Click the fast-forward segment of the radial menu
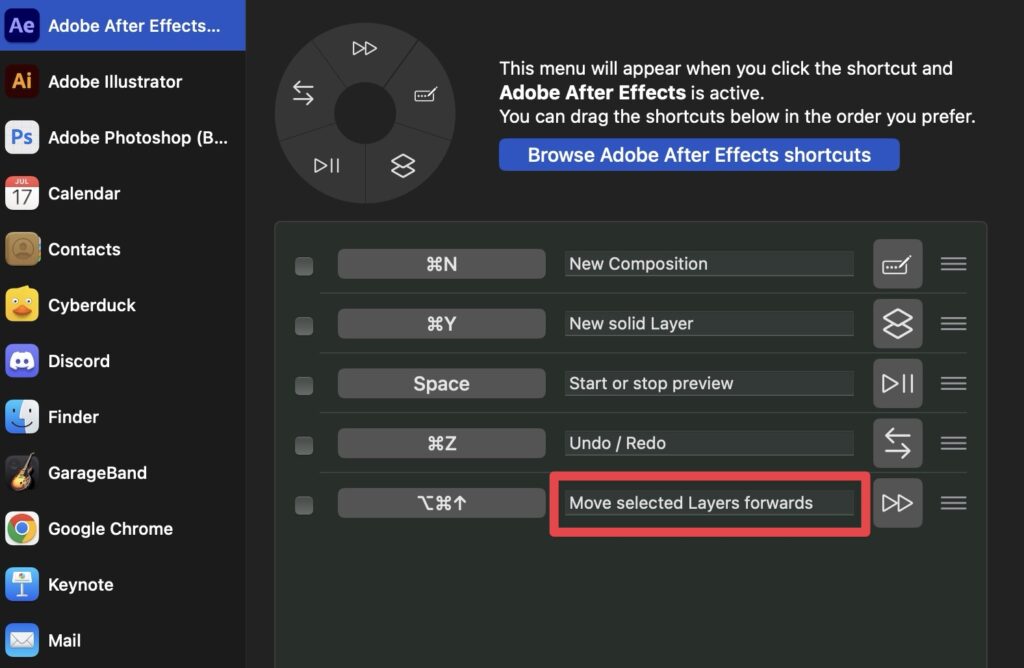Image resolution: width=1024 pixels, height=668 pixels. click(364, 48)
